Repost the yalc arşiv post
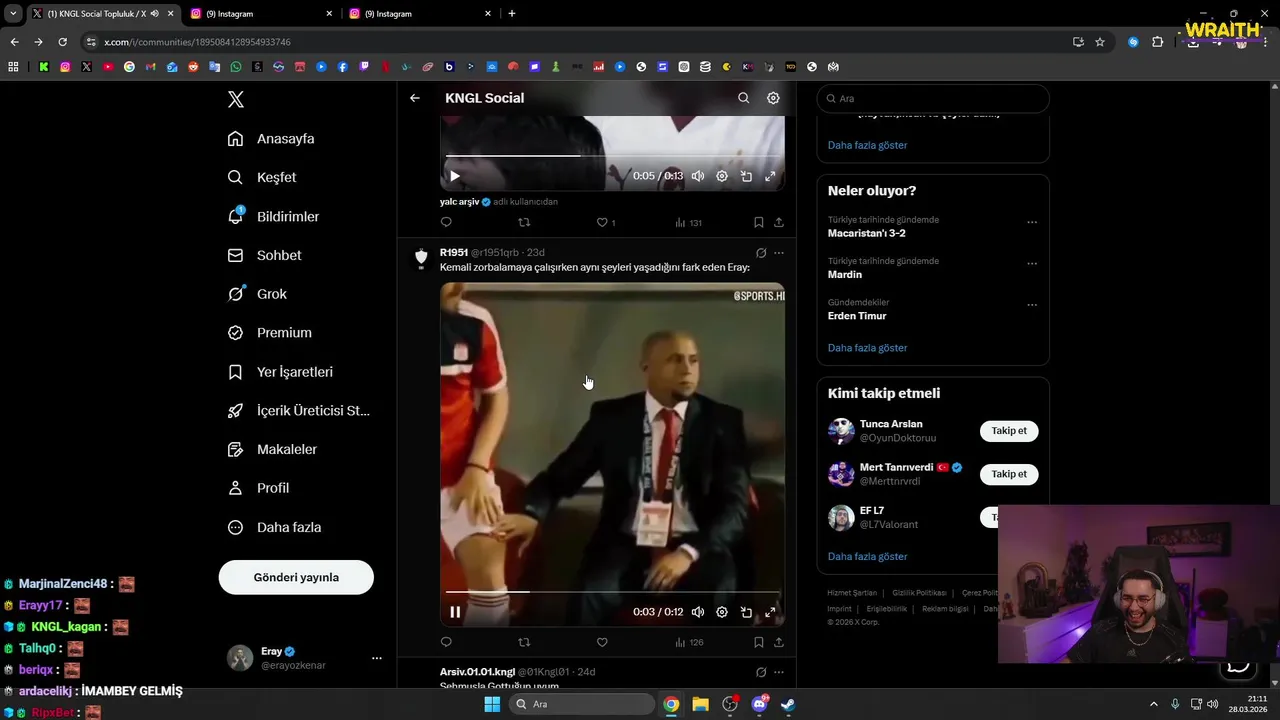Viewport: 1280px width, 720px height. [x=524, y=222]
